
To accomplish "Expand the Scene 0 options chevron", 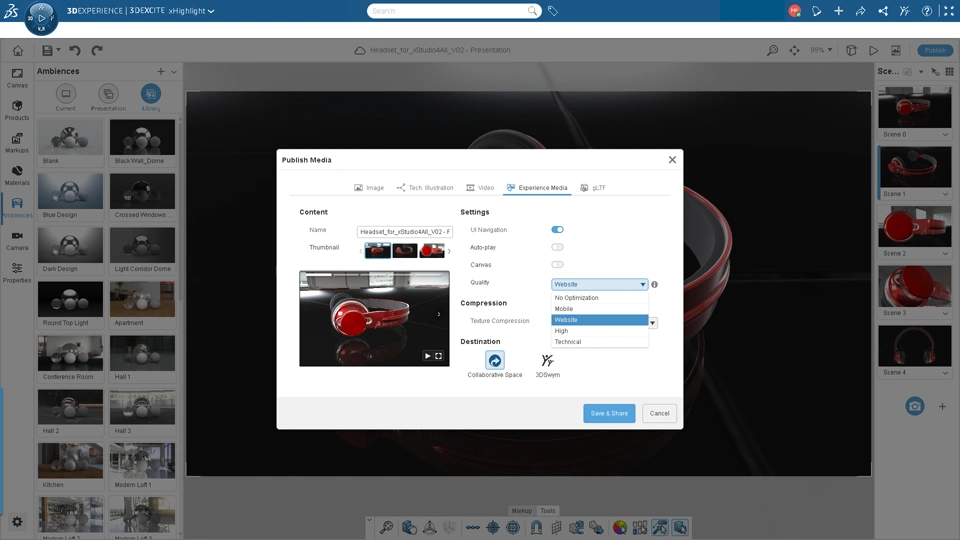I will [945, 135].
